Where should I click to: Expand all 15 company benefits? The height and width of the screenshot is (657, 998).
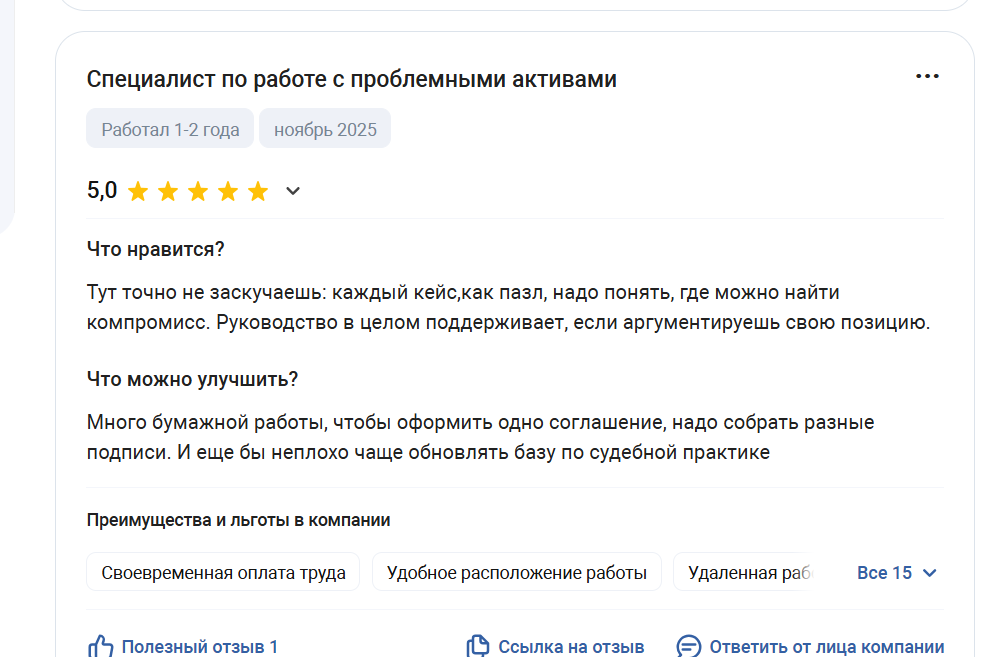pyautogui.click(x=885, y=573)
